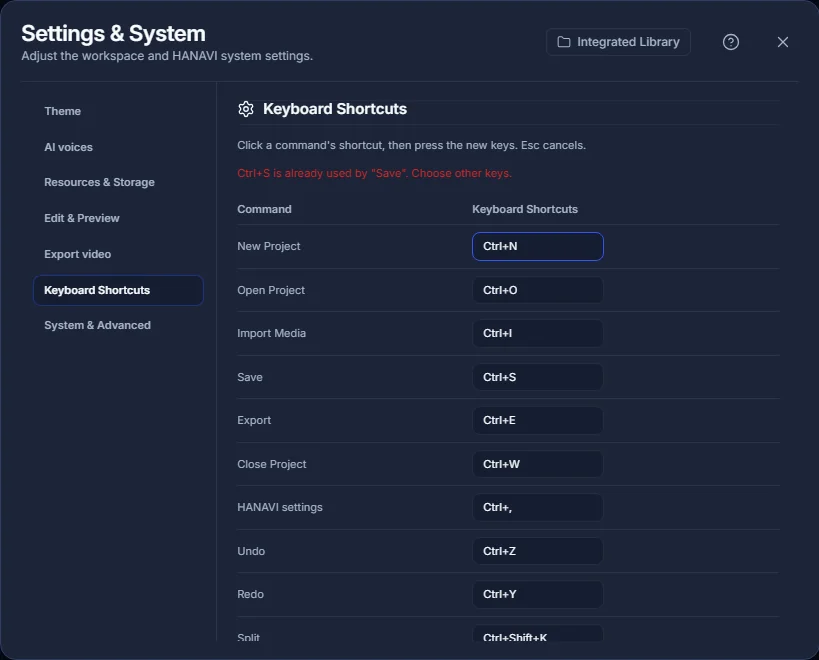Click the Open Project command label
Viewport: 819px width, 660px height.
pos(271,290)
